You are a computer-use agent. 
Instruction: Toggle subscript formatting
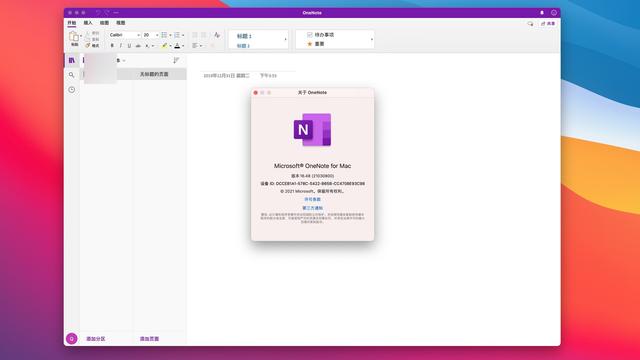click(147, 46)
